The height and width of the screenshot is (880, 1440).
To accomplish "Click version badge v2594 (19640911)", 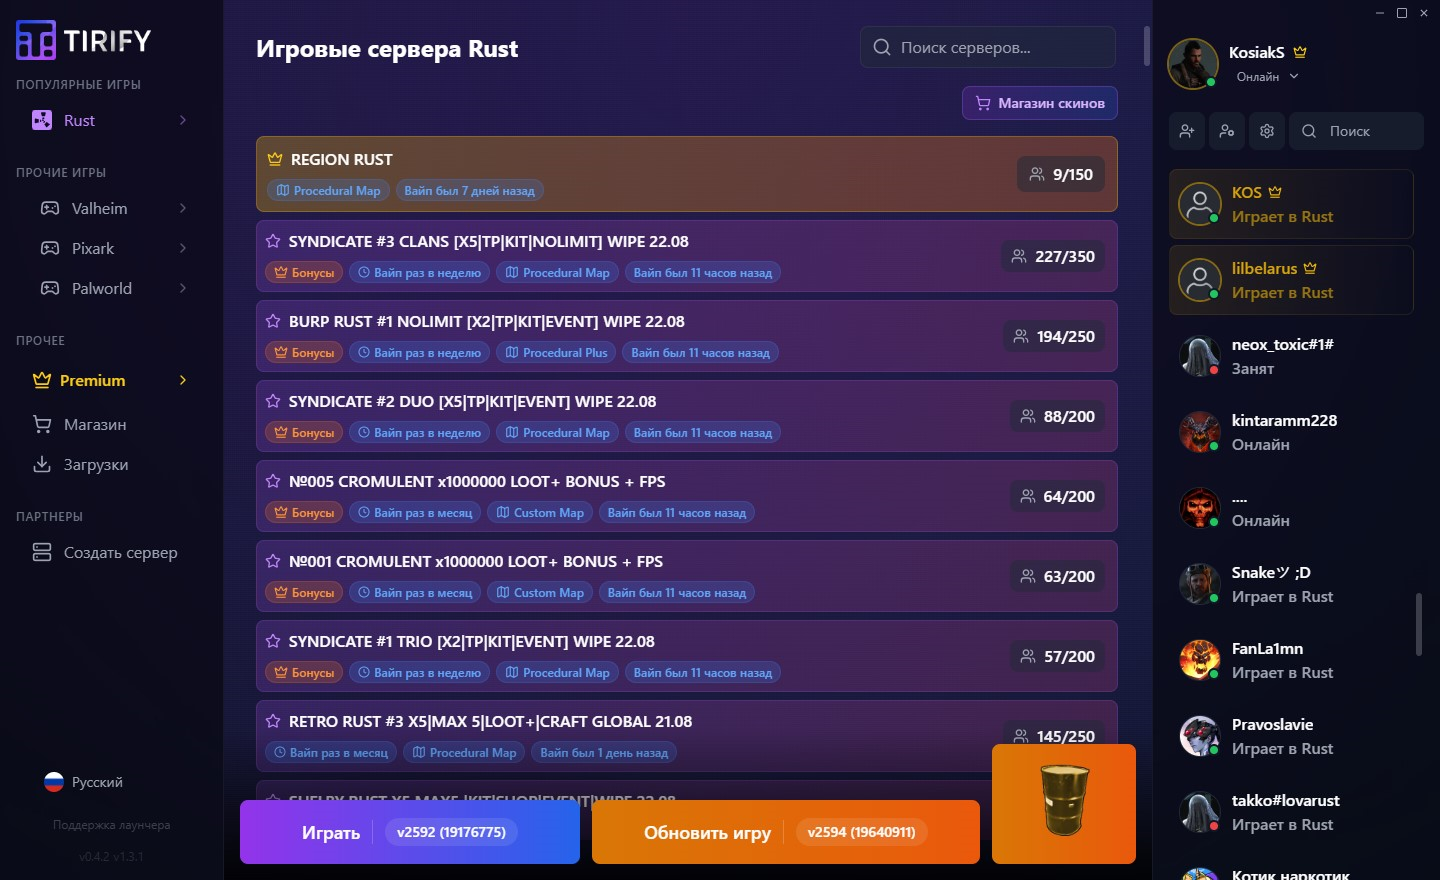I will [x=862, y=832].
